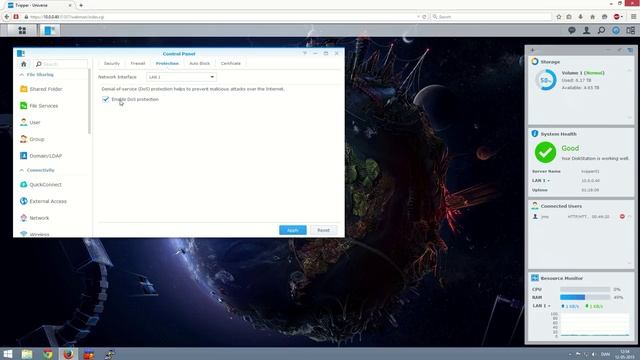640x360 pixels.
Task: Toggle Enable DoS protection checkbox
Action: coord(106,99)
